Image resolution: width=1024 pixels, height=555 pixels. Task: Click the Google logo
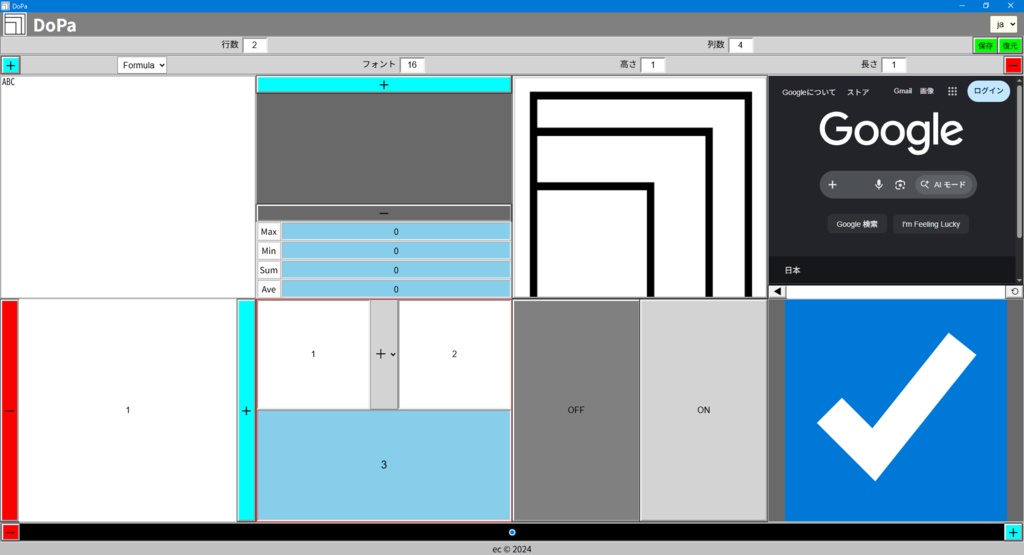click(891, 132)
